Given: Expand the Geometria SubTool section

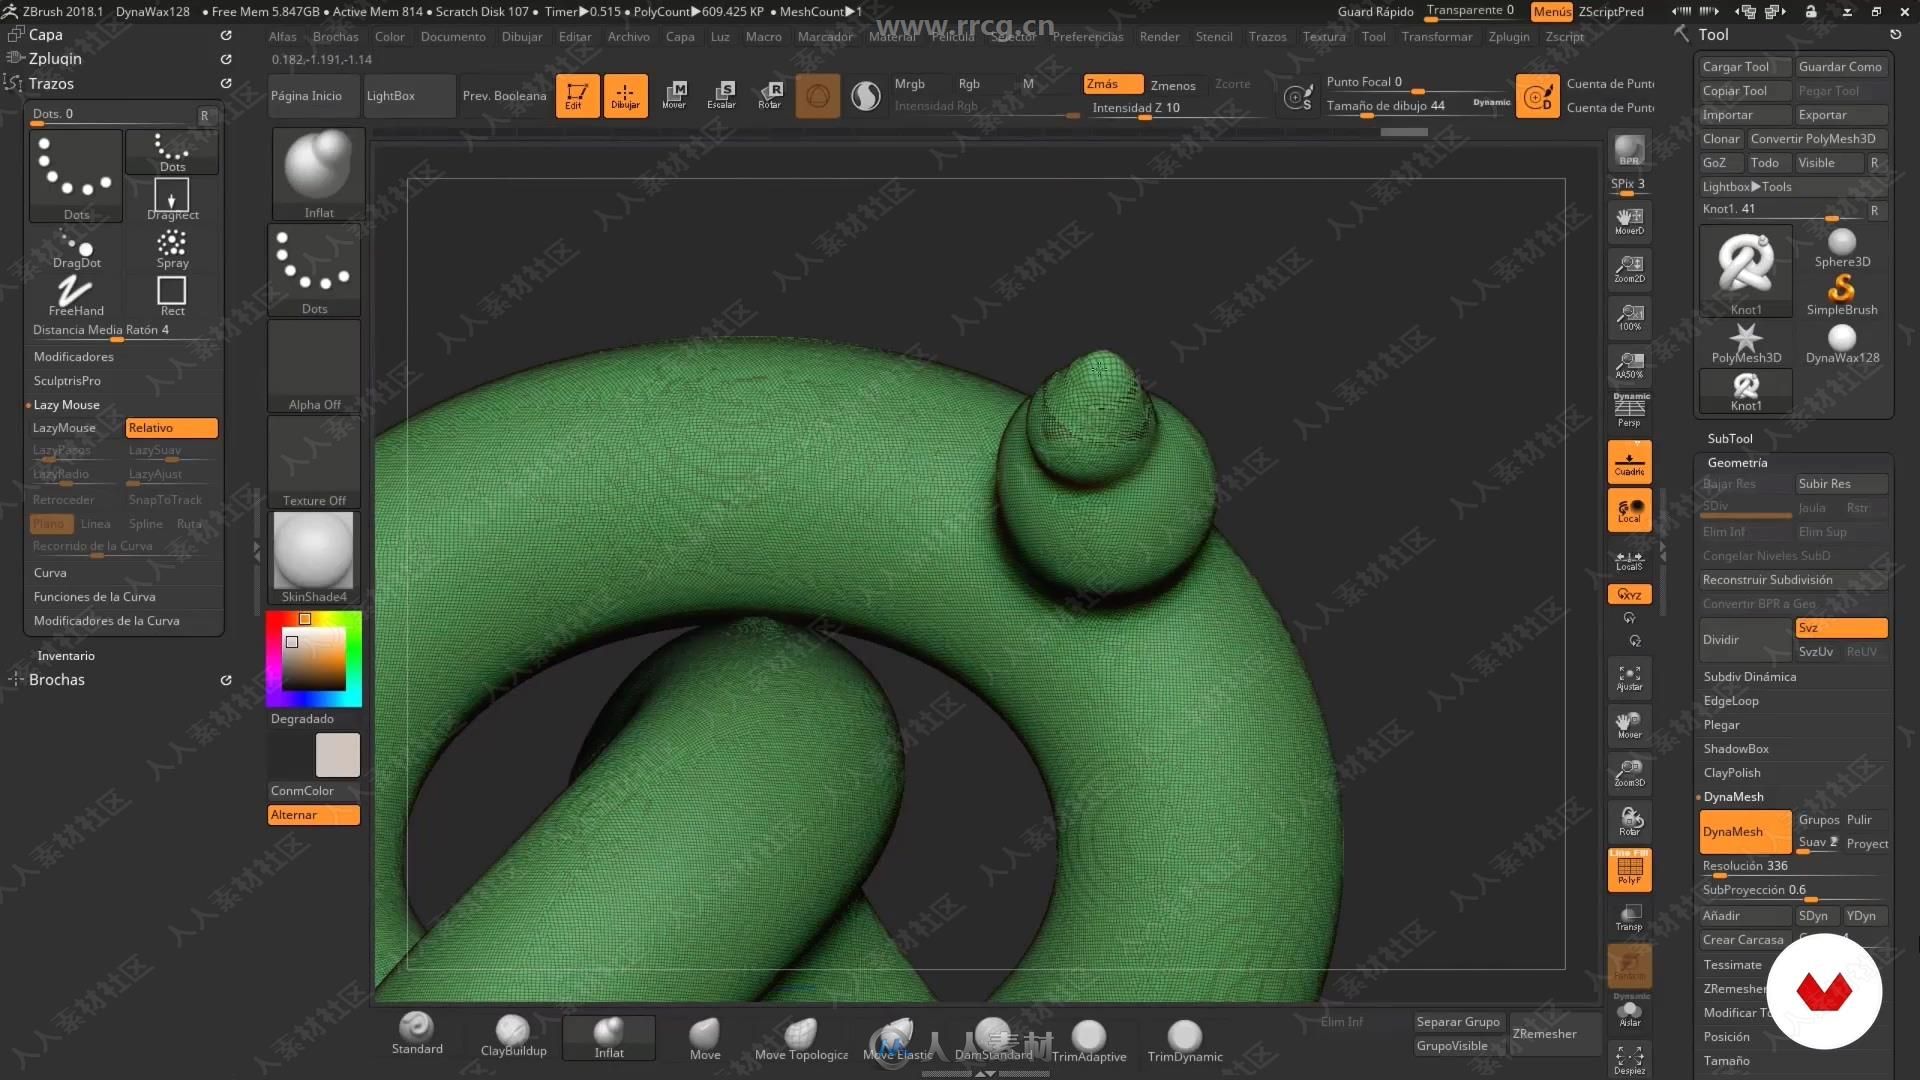Looking at the screenshot, I should (1738, 462).
